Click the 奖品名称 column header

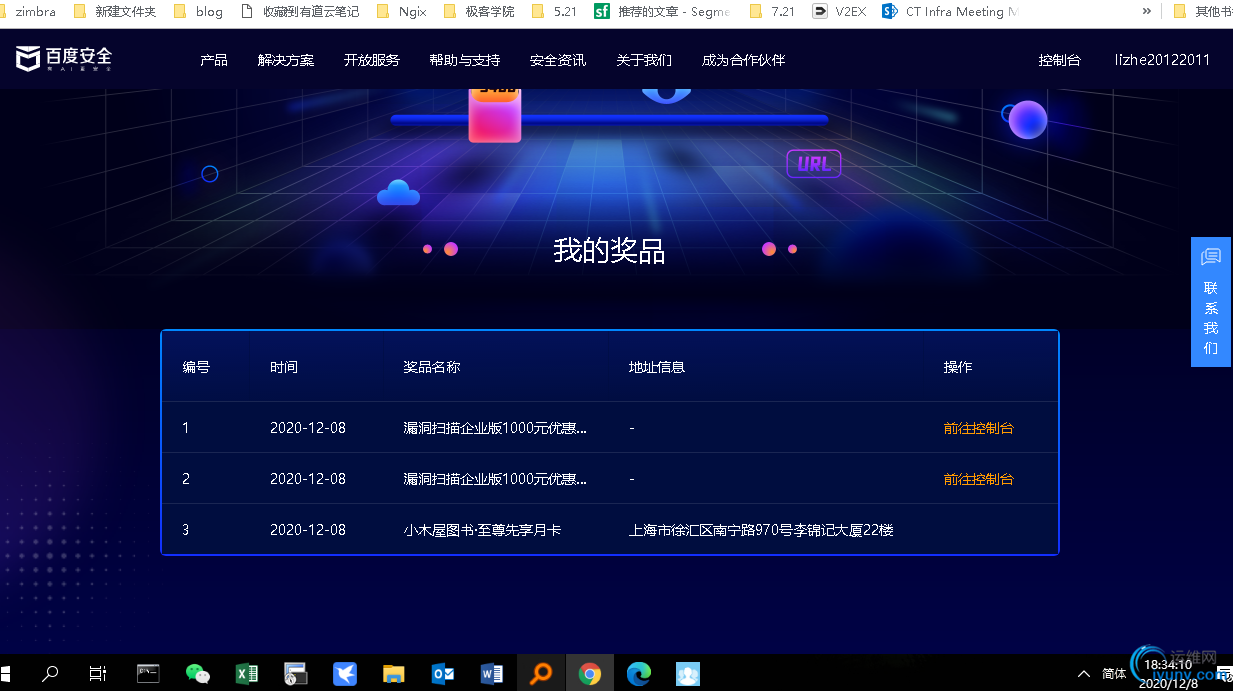431,367
